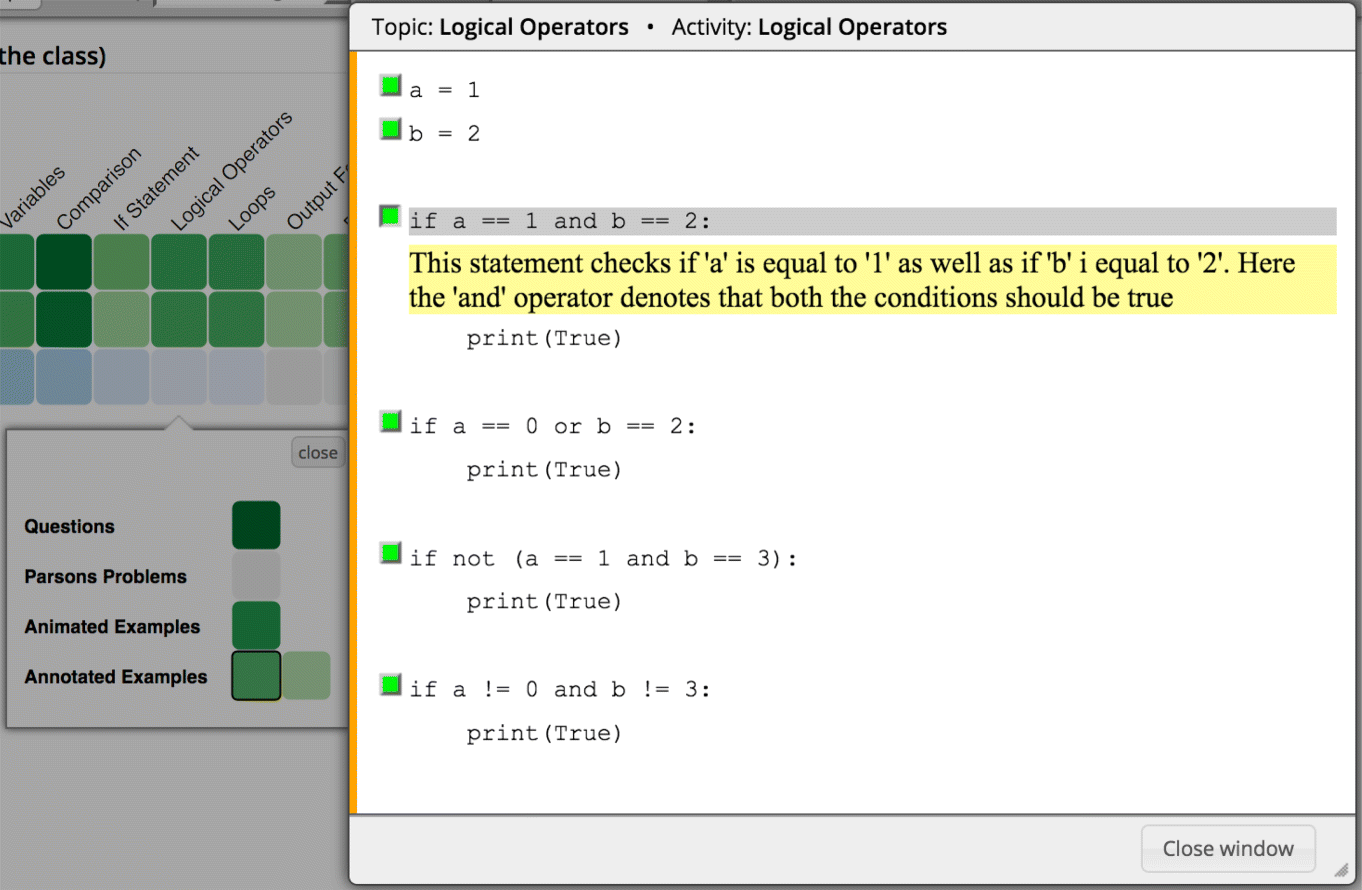Click the 'Variables' column header

point(33,197)
